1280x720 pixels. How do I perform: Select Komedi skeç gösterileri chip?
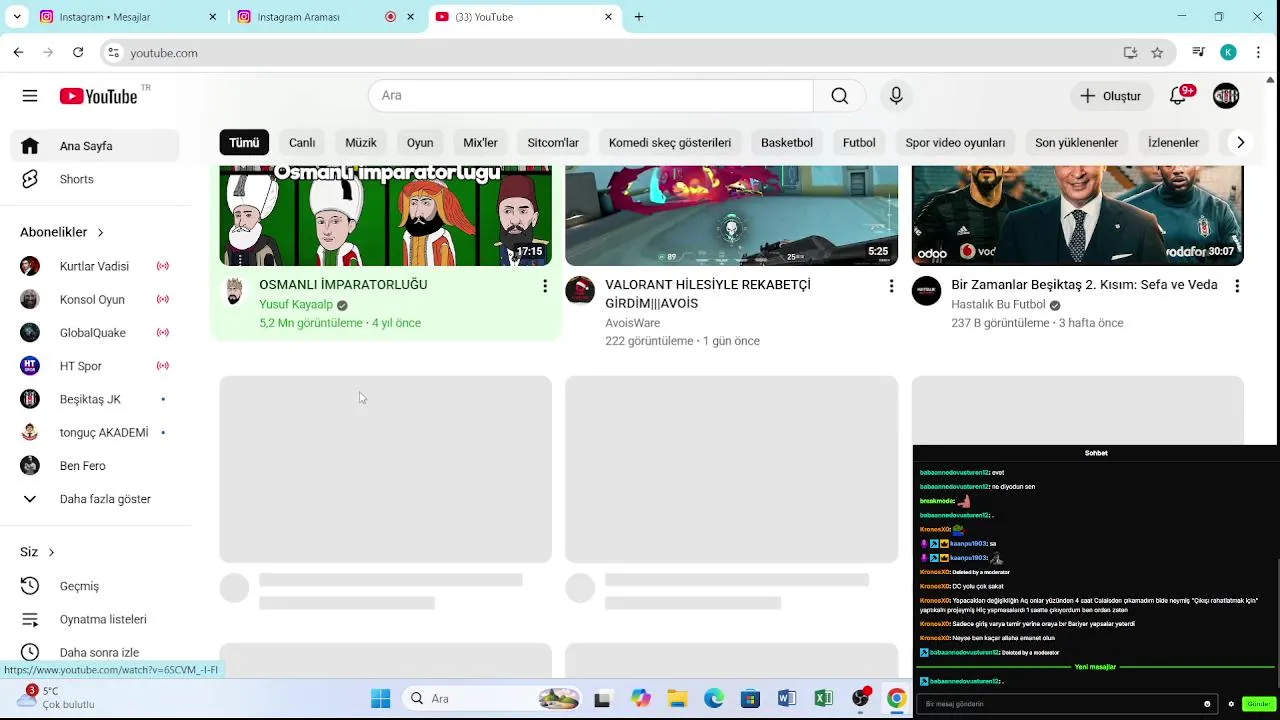click(x=670, y=143)
